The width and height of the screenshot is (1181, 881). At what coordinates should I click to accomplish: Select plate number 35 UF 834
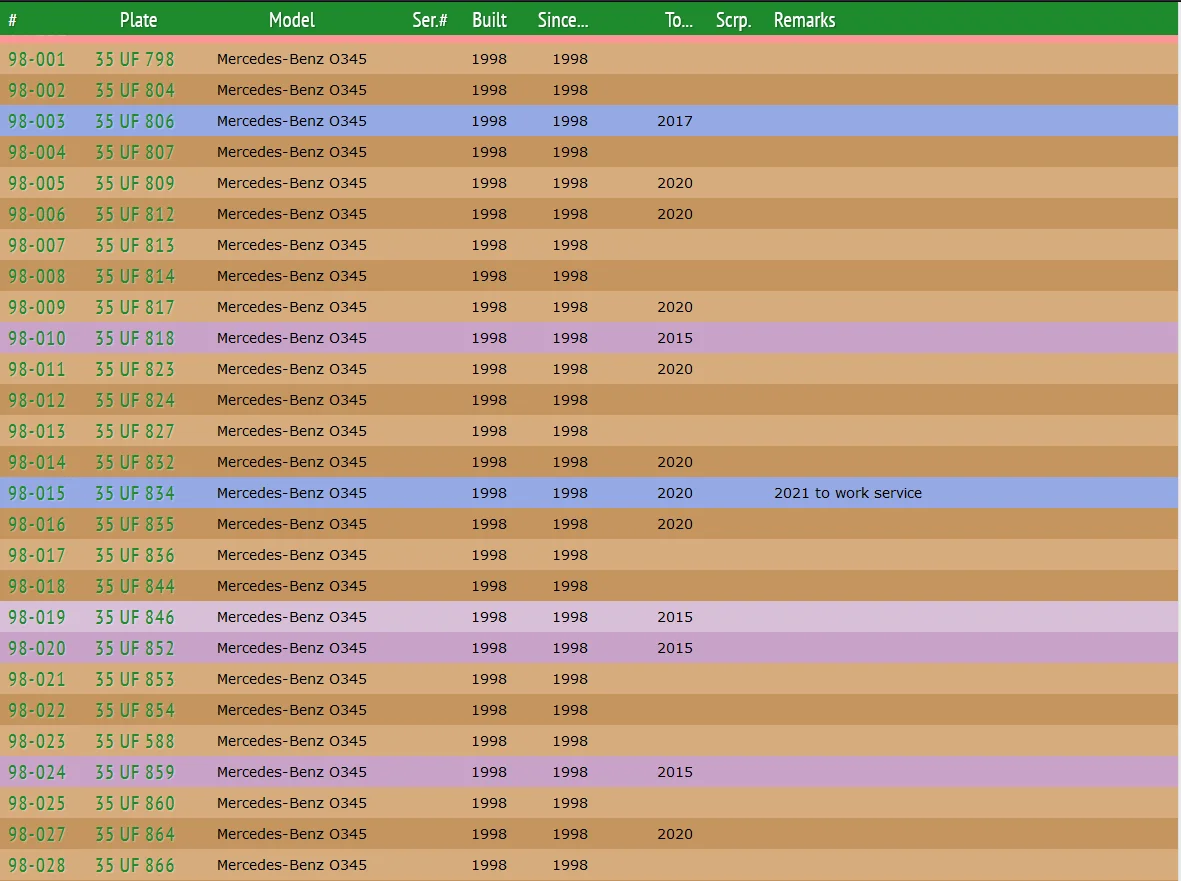point(135,493)
